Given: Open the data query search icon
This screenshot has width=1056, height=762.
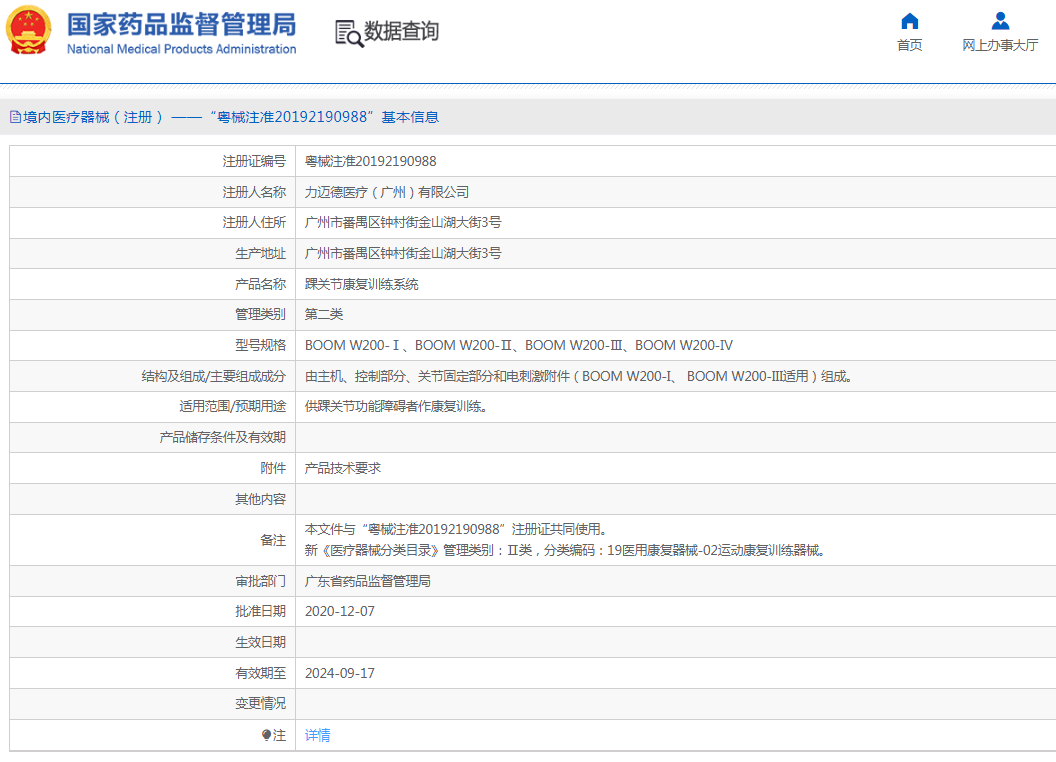Looking at the screenshot, I should tap(349, 33).
